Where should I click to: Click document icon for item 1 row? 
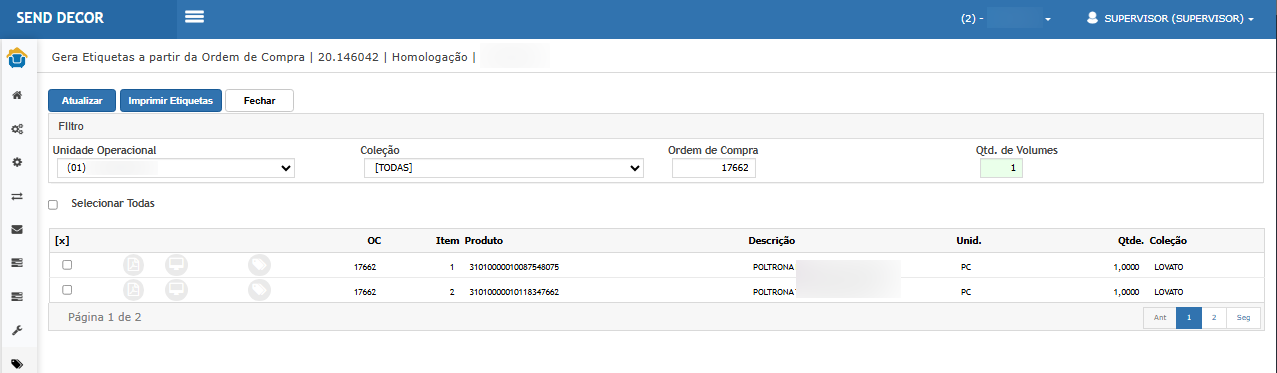point(134,265)
